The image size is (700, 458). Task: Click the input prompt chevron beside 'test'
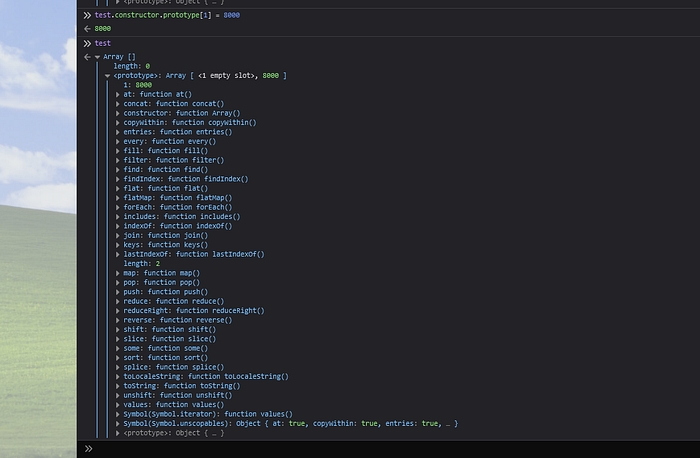tap(87, 44)
